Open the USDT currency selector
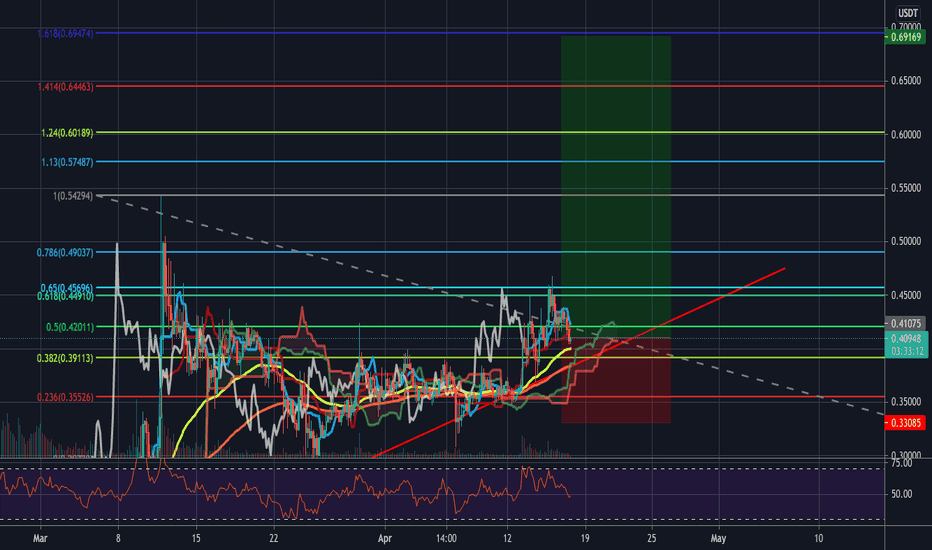932x550 pixels. point(907,12)
